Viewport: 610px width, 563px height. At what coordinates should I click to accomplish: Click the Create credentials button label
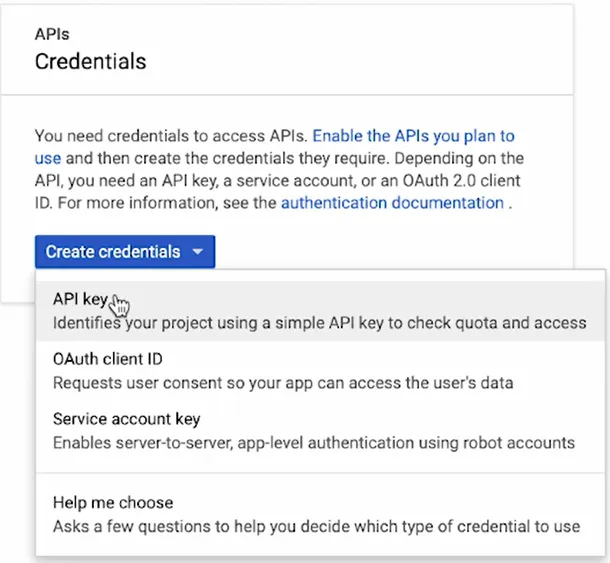pos(113,252)
